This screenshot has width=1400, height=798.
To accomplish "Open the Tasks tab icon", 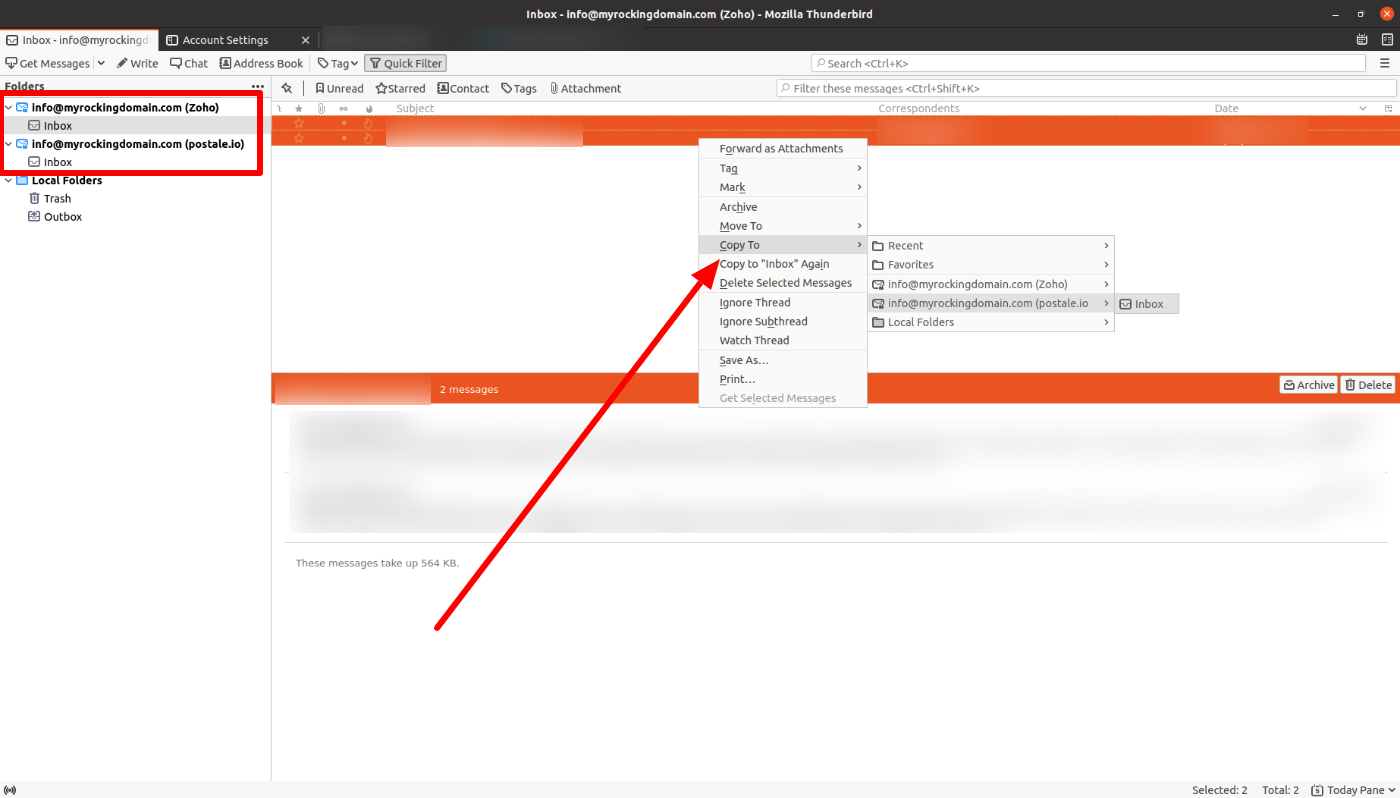I will click(x=1387, y=40).
